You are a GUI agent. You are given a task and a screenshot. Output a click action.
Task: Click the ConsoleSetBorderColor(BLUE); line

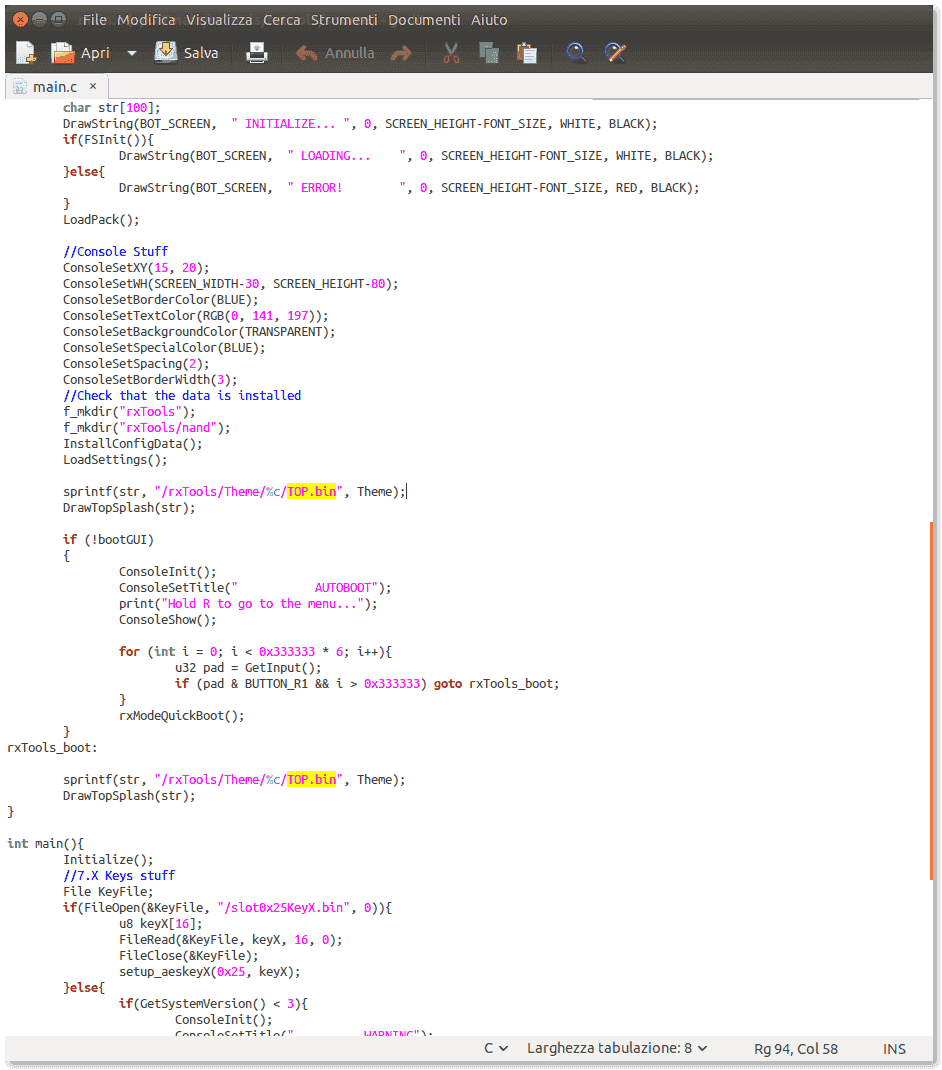pyautogui.click(x=160, y=300)
